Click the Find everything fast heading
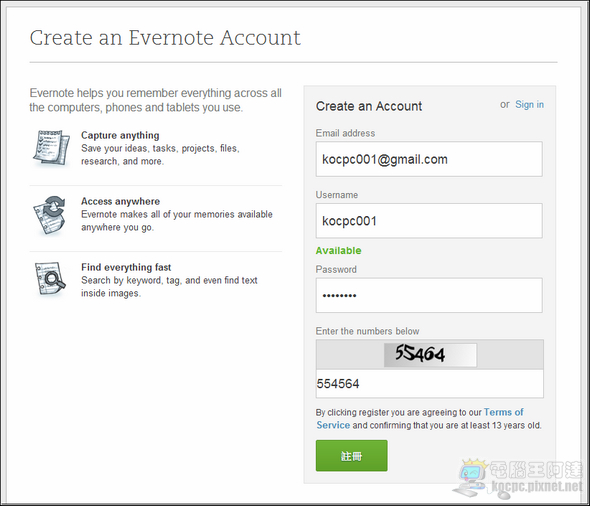This screenshot has height=506, width=590. coord(126,267)
